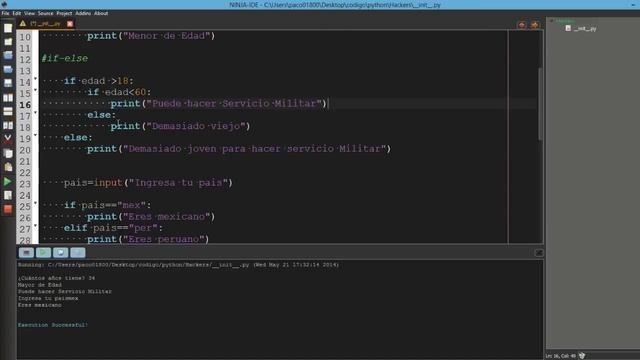Click the Run File icon below green play
Viewport: 640px width, 360px height.
click(x=8, y=195)
